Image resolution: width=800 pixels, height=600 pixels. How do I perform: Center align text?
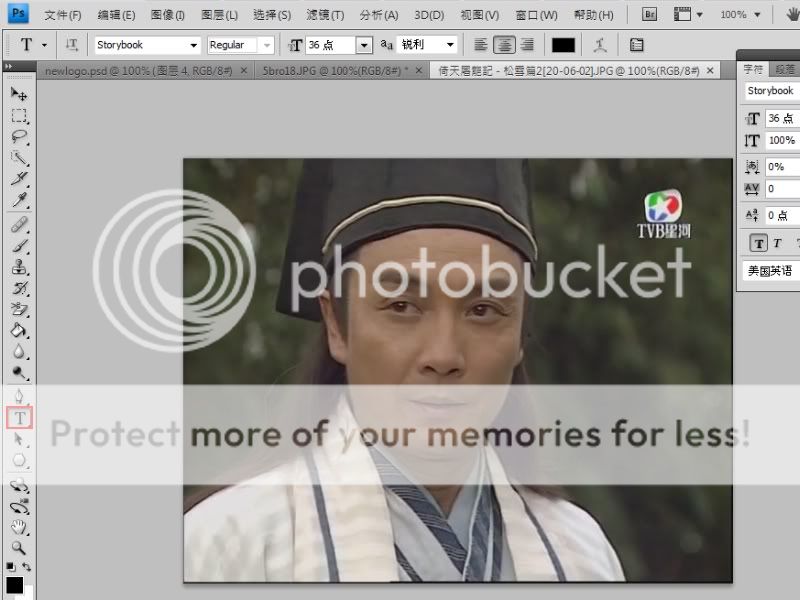pos(504,45)
